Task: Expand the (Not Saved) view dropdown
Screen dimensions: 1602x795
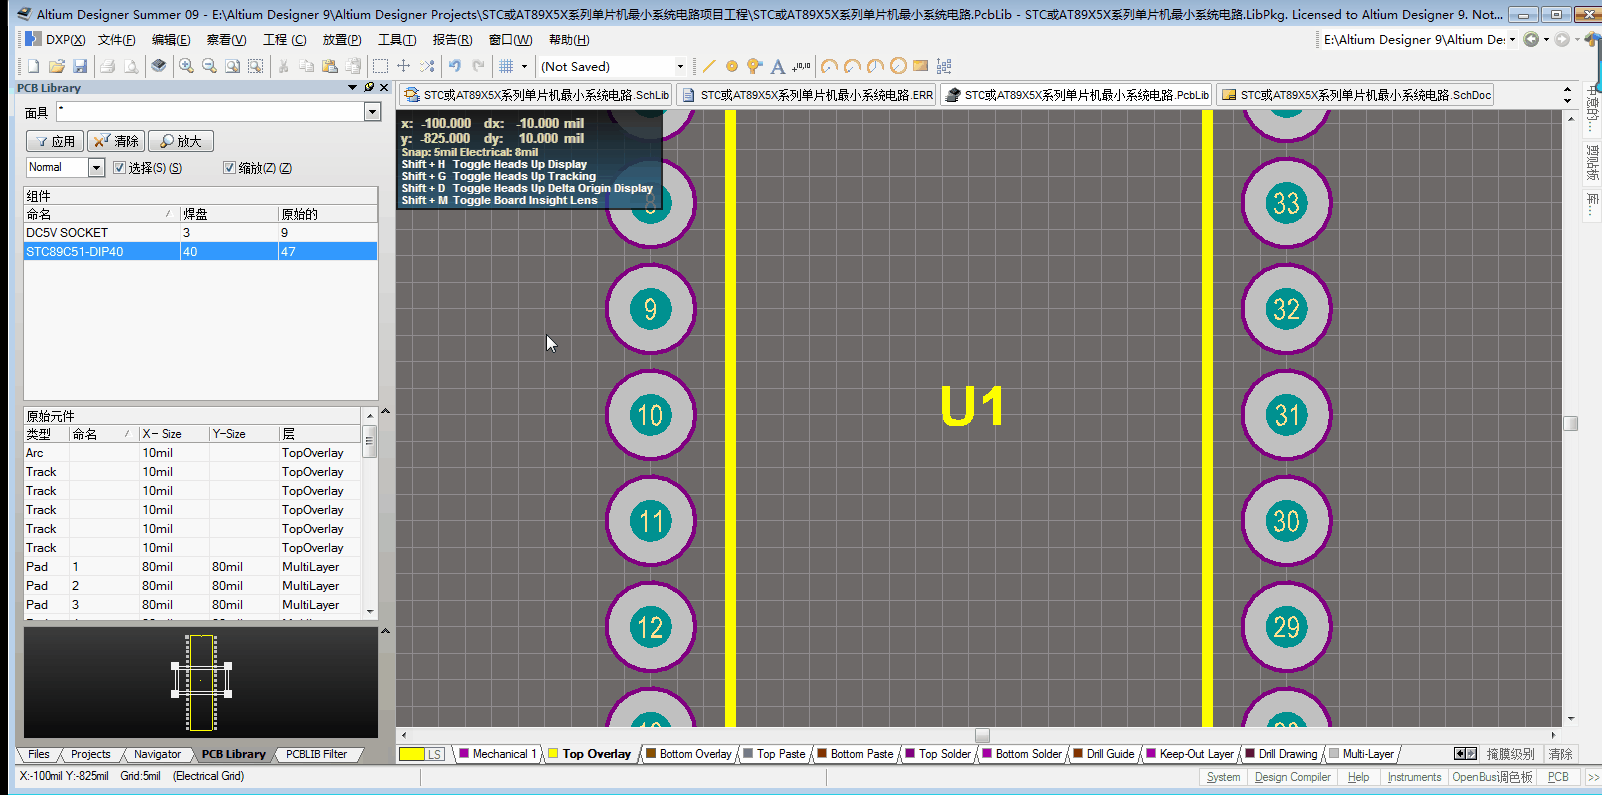Action: pyautogui.click(x=680, y=66)
